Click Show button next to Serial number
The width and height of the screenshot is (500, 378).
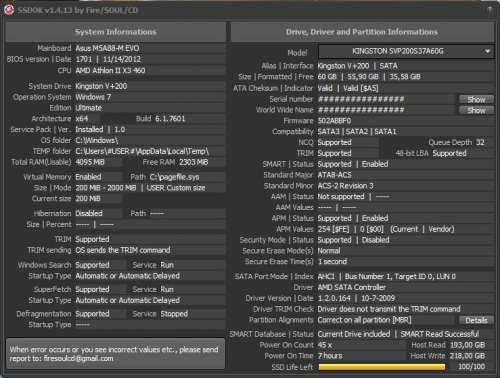(476, 99)
